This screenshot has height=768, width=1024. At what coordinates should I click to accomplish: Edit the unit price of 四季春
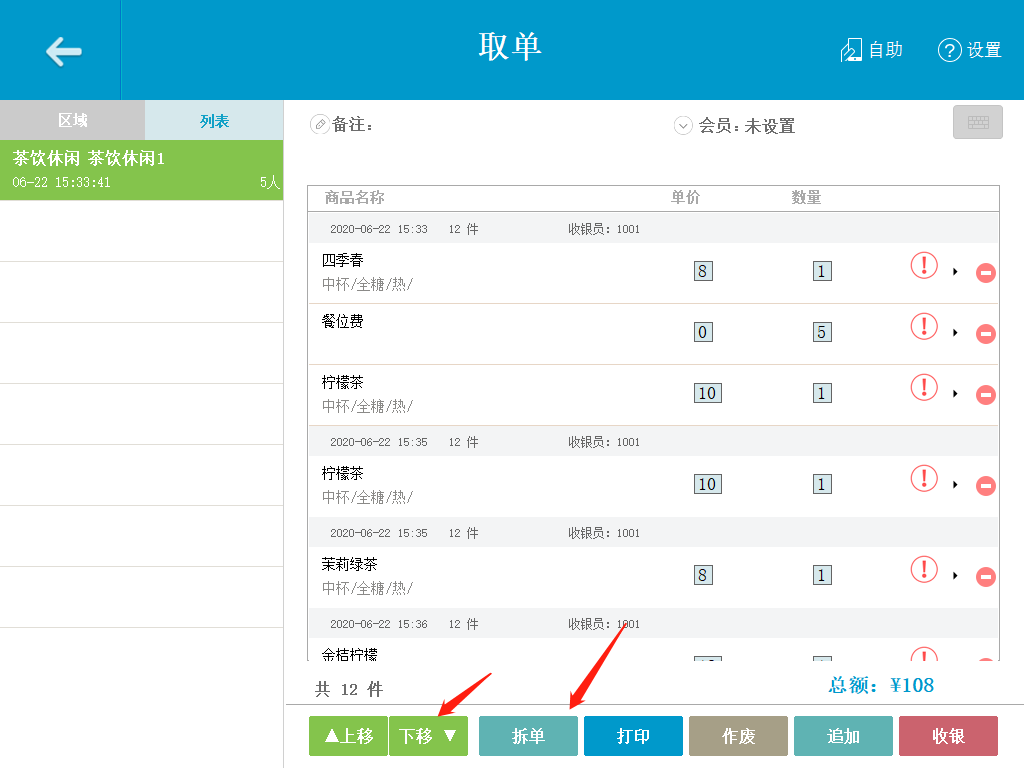pyautogui.click(x=703, y=271)
